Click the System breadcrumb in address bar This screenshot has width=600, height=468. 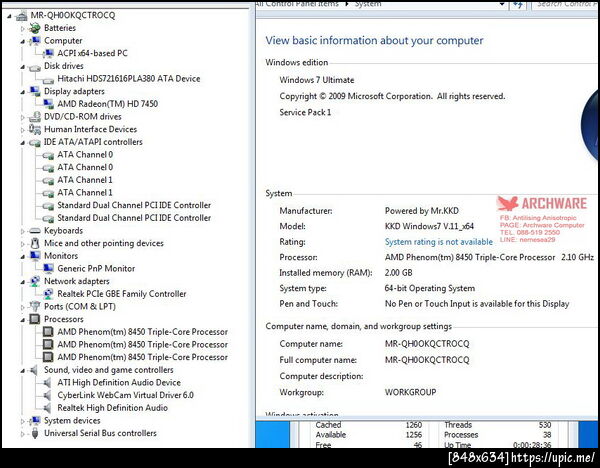pyautogui.click(x=368, y=4)
